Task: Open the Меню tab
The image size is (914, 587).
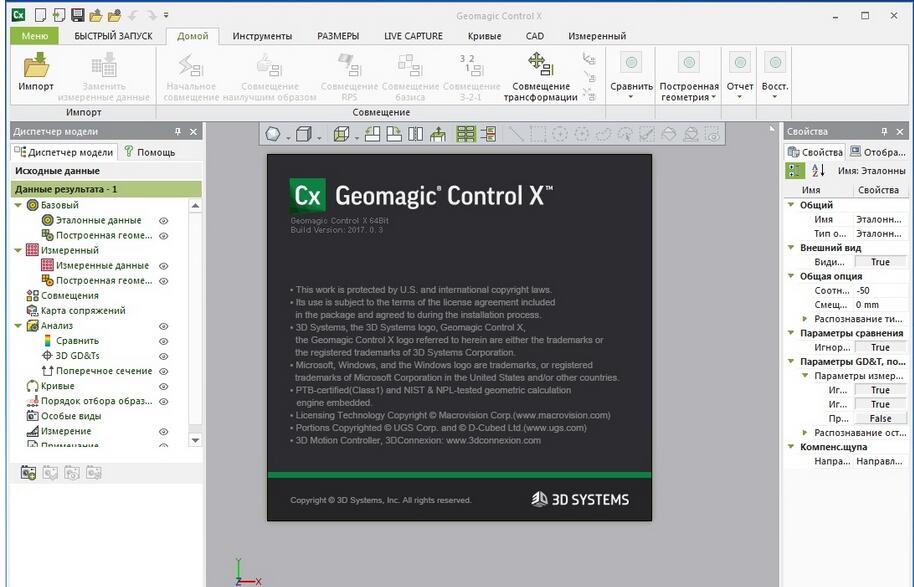Action: 34,36
